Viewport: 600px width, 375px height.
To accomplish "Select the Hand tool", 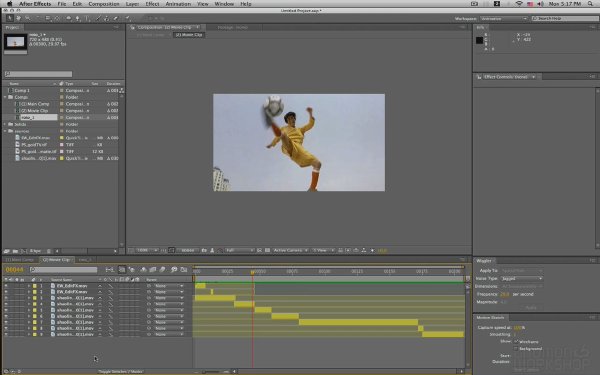I will pyautogui.click(x=18, y=18).
